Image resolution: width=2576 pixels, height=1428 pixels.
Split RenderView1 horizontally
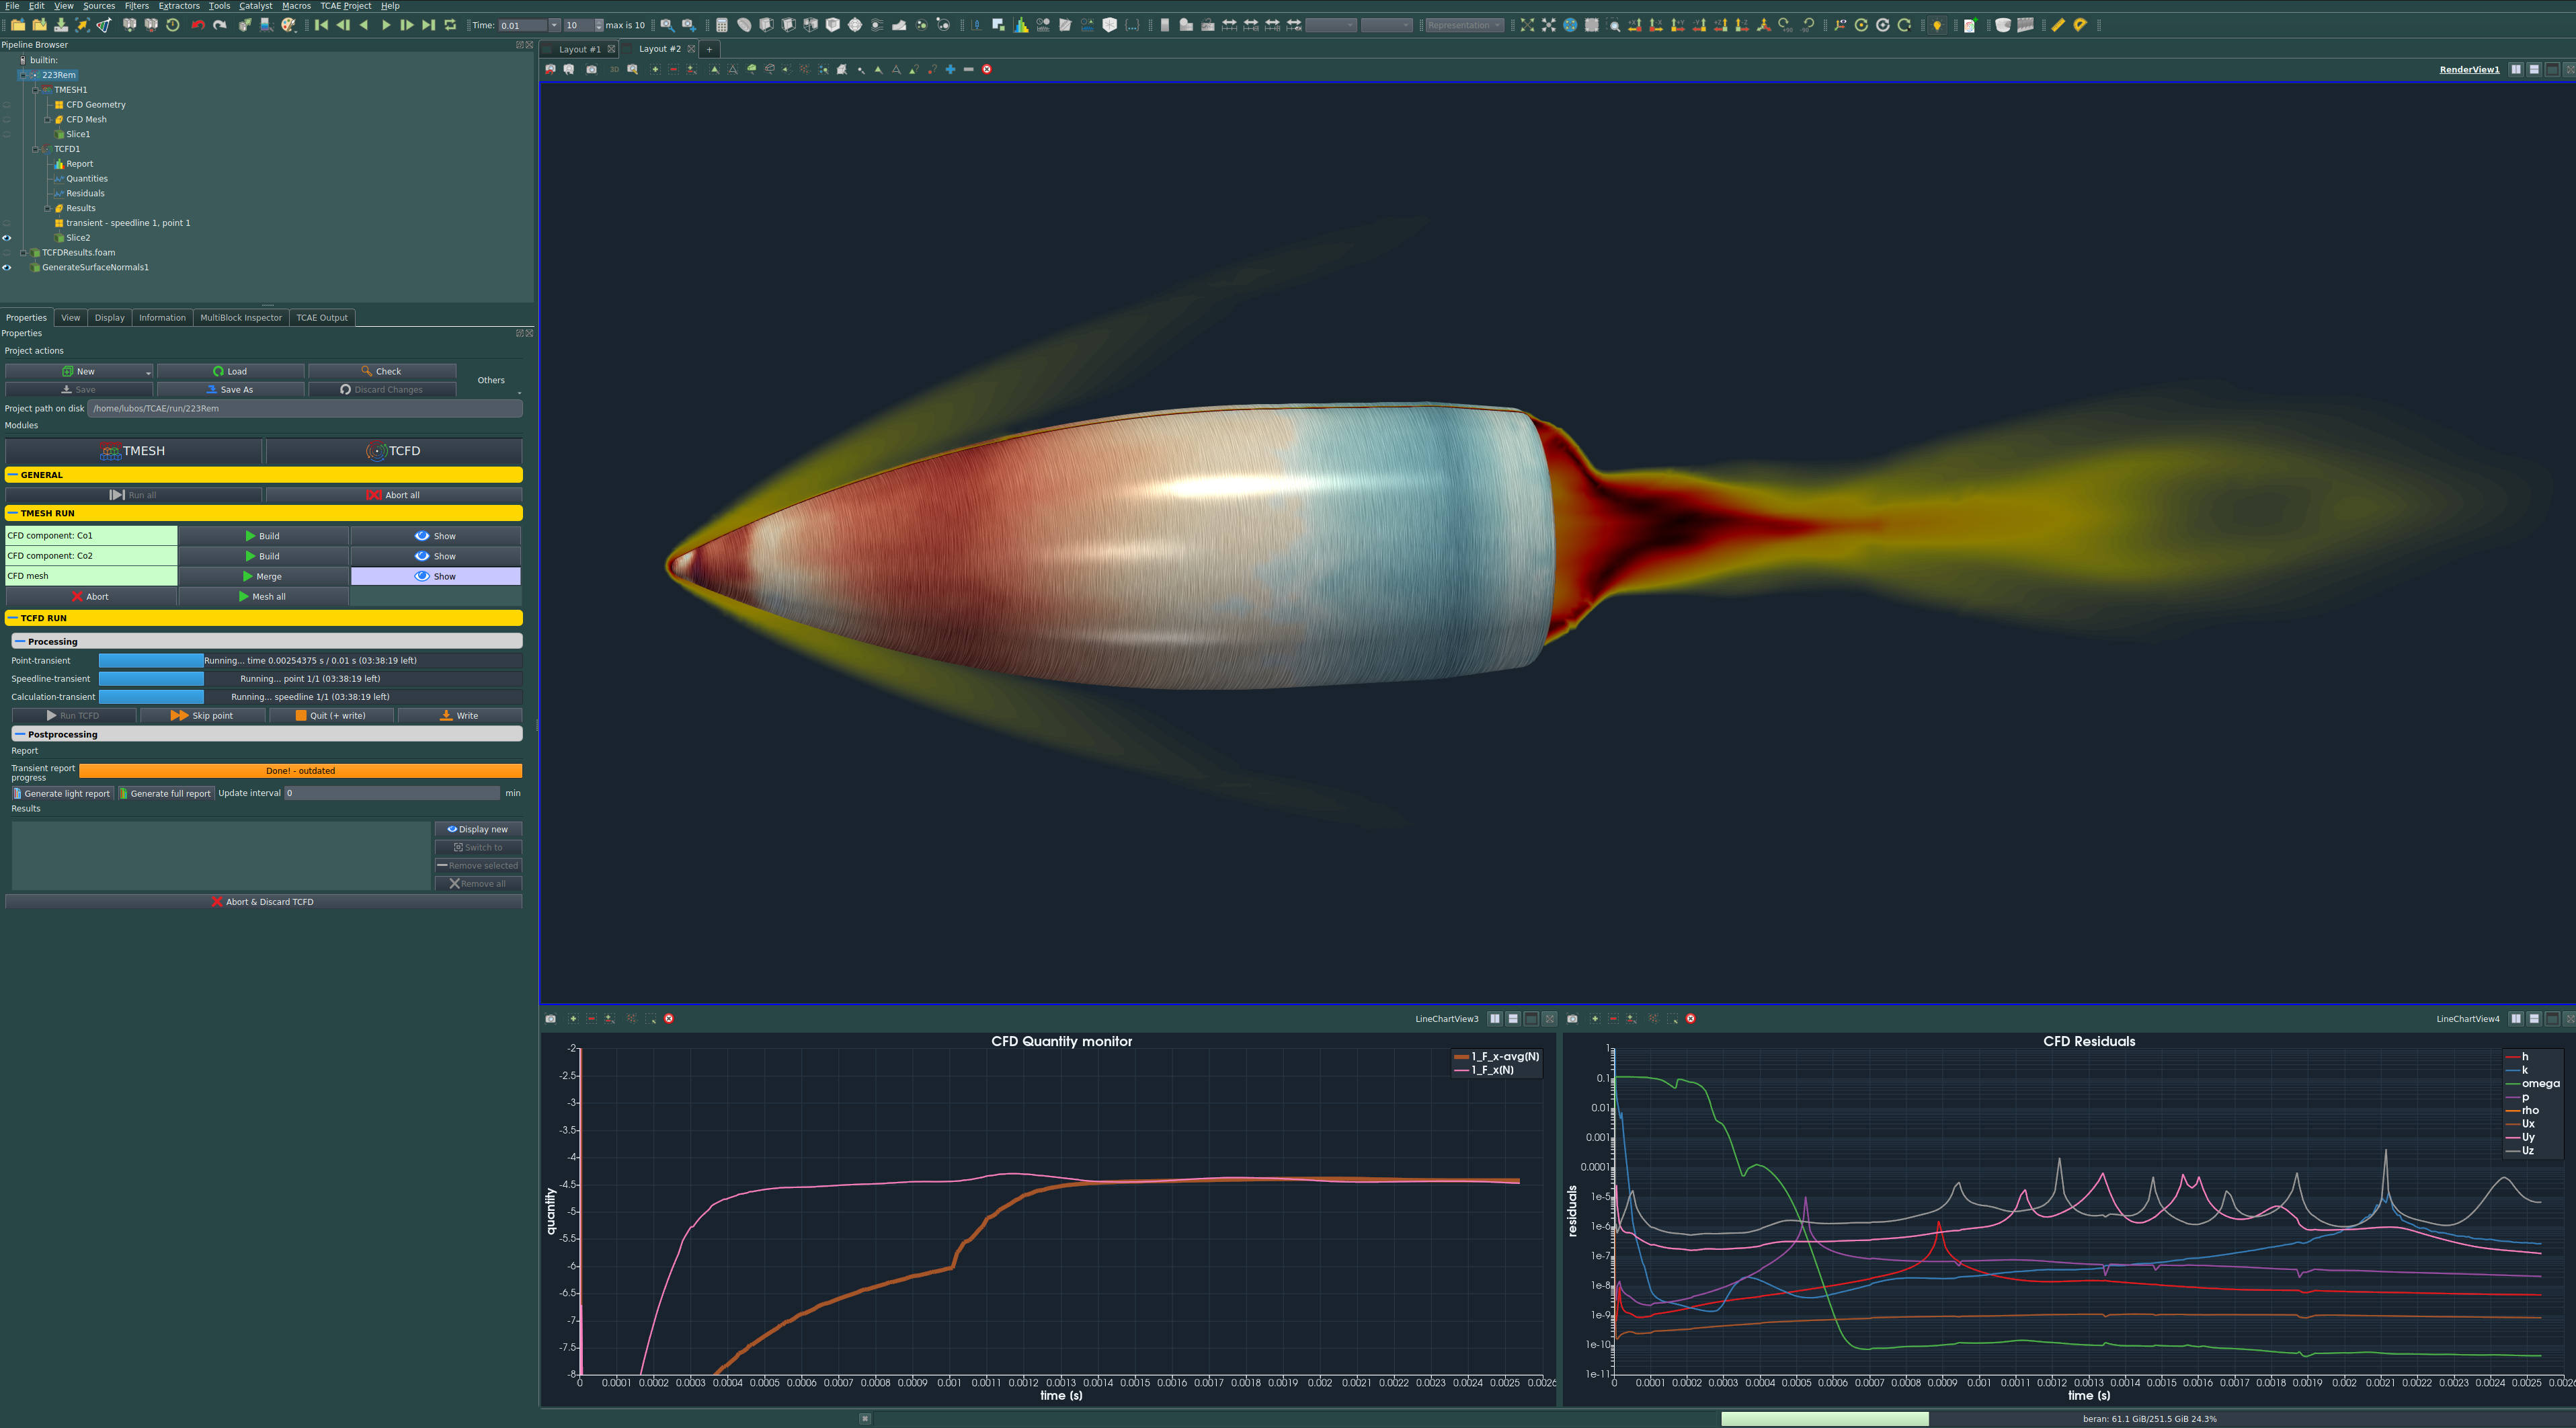[2516, 69]
